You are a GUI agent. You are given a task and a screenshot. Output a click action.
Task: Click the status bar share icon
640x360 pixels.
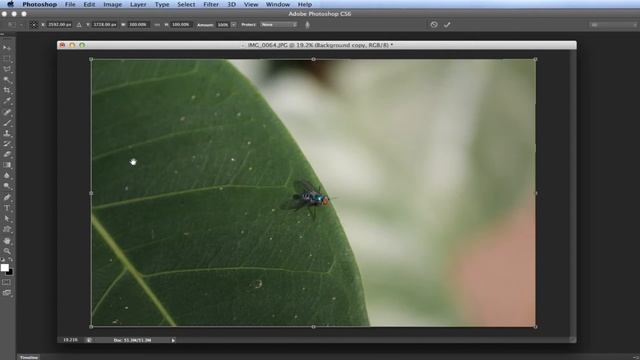tap(89, 340)
